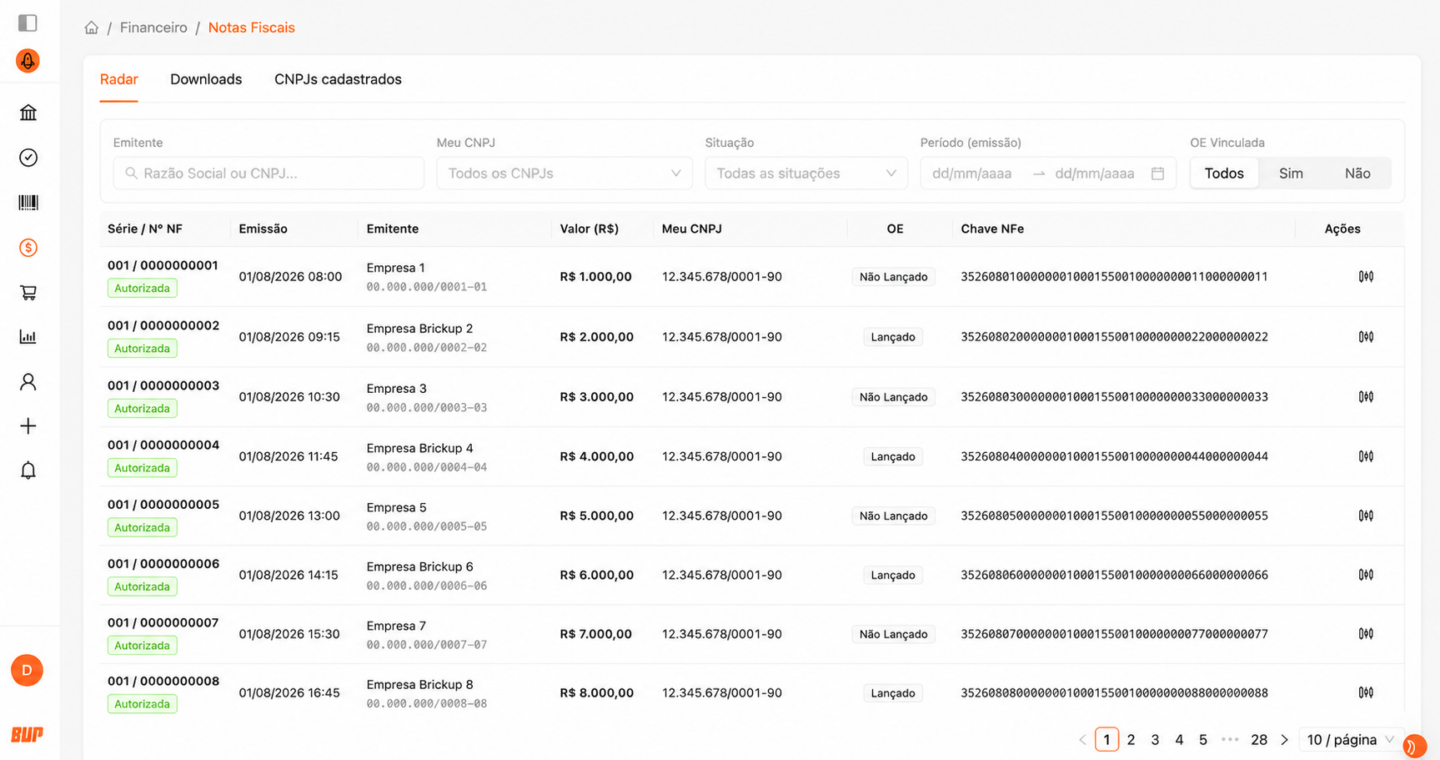Click the next page arrow
The height and width of the screenshot is (760, 1440).
pos(1285,740)
